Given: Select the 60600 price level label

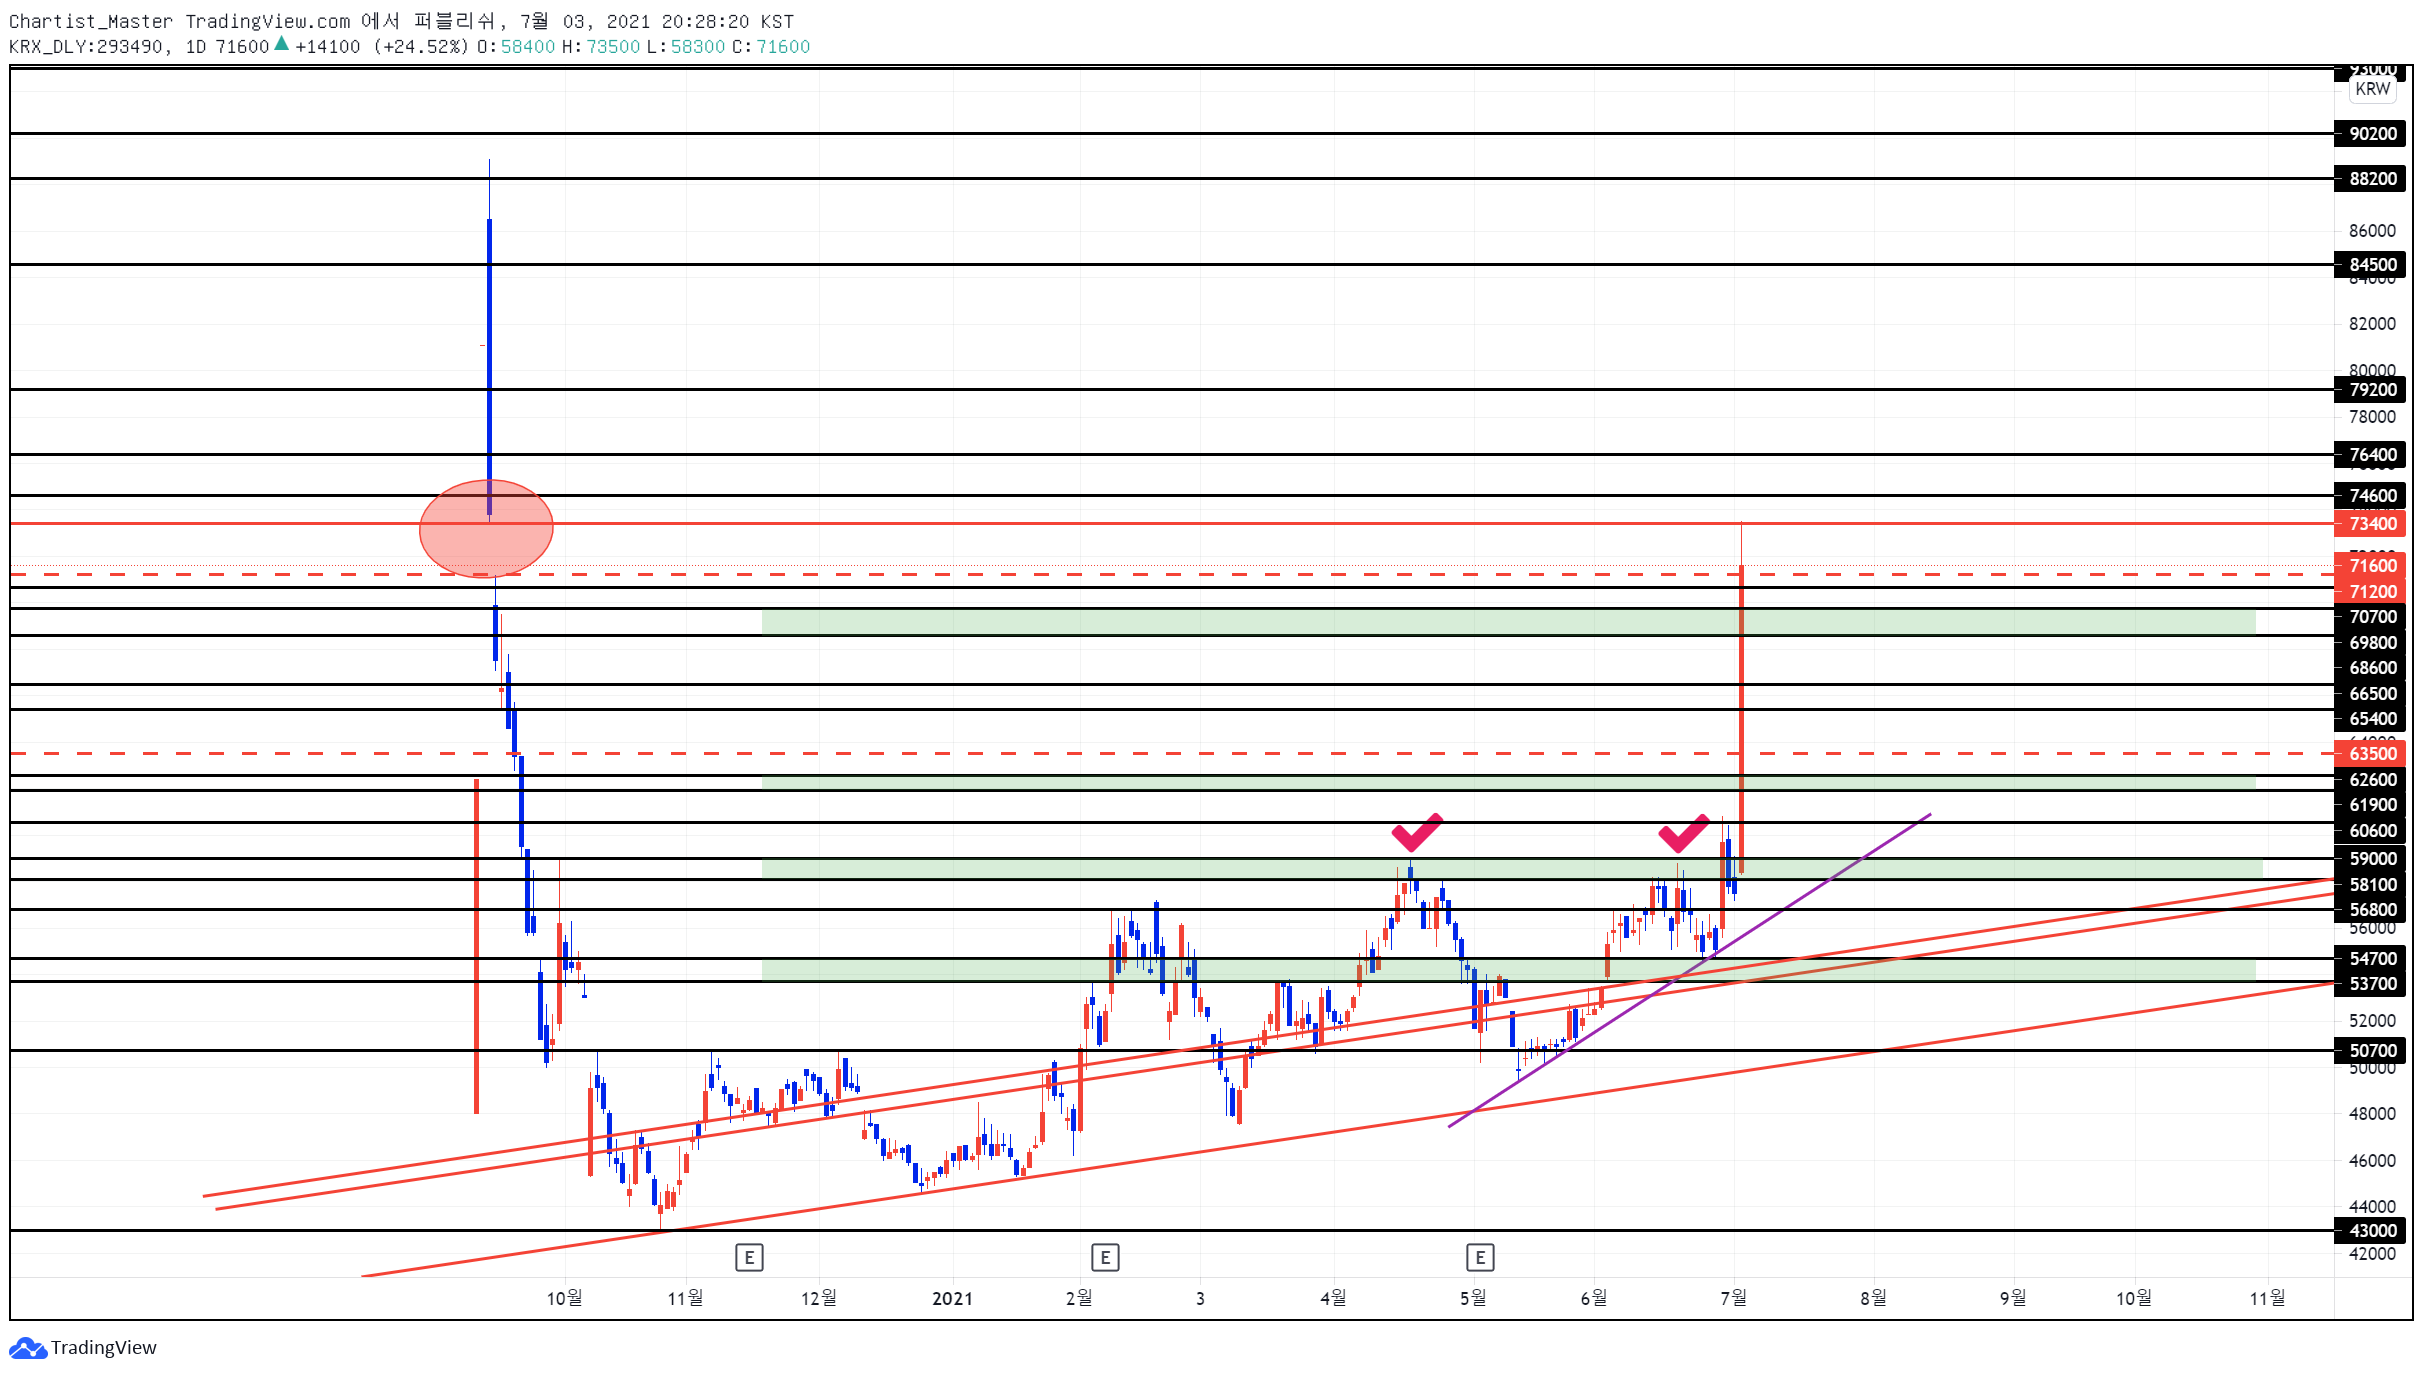Looking at the screenshot, I should [x=2369, y=830].
